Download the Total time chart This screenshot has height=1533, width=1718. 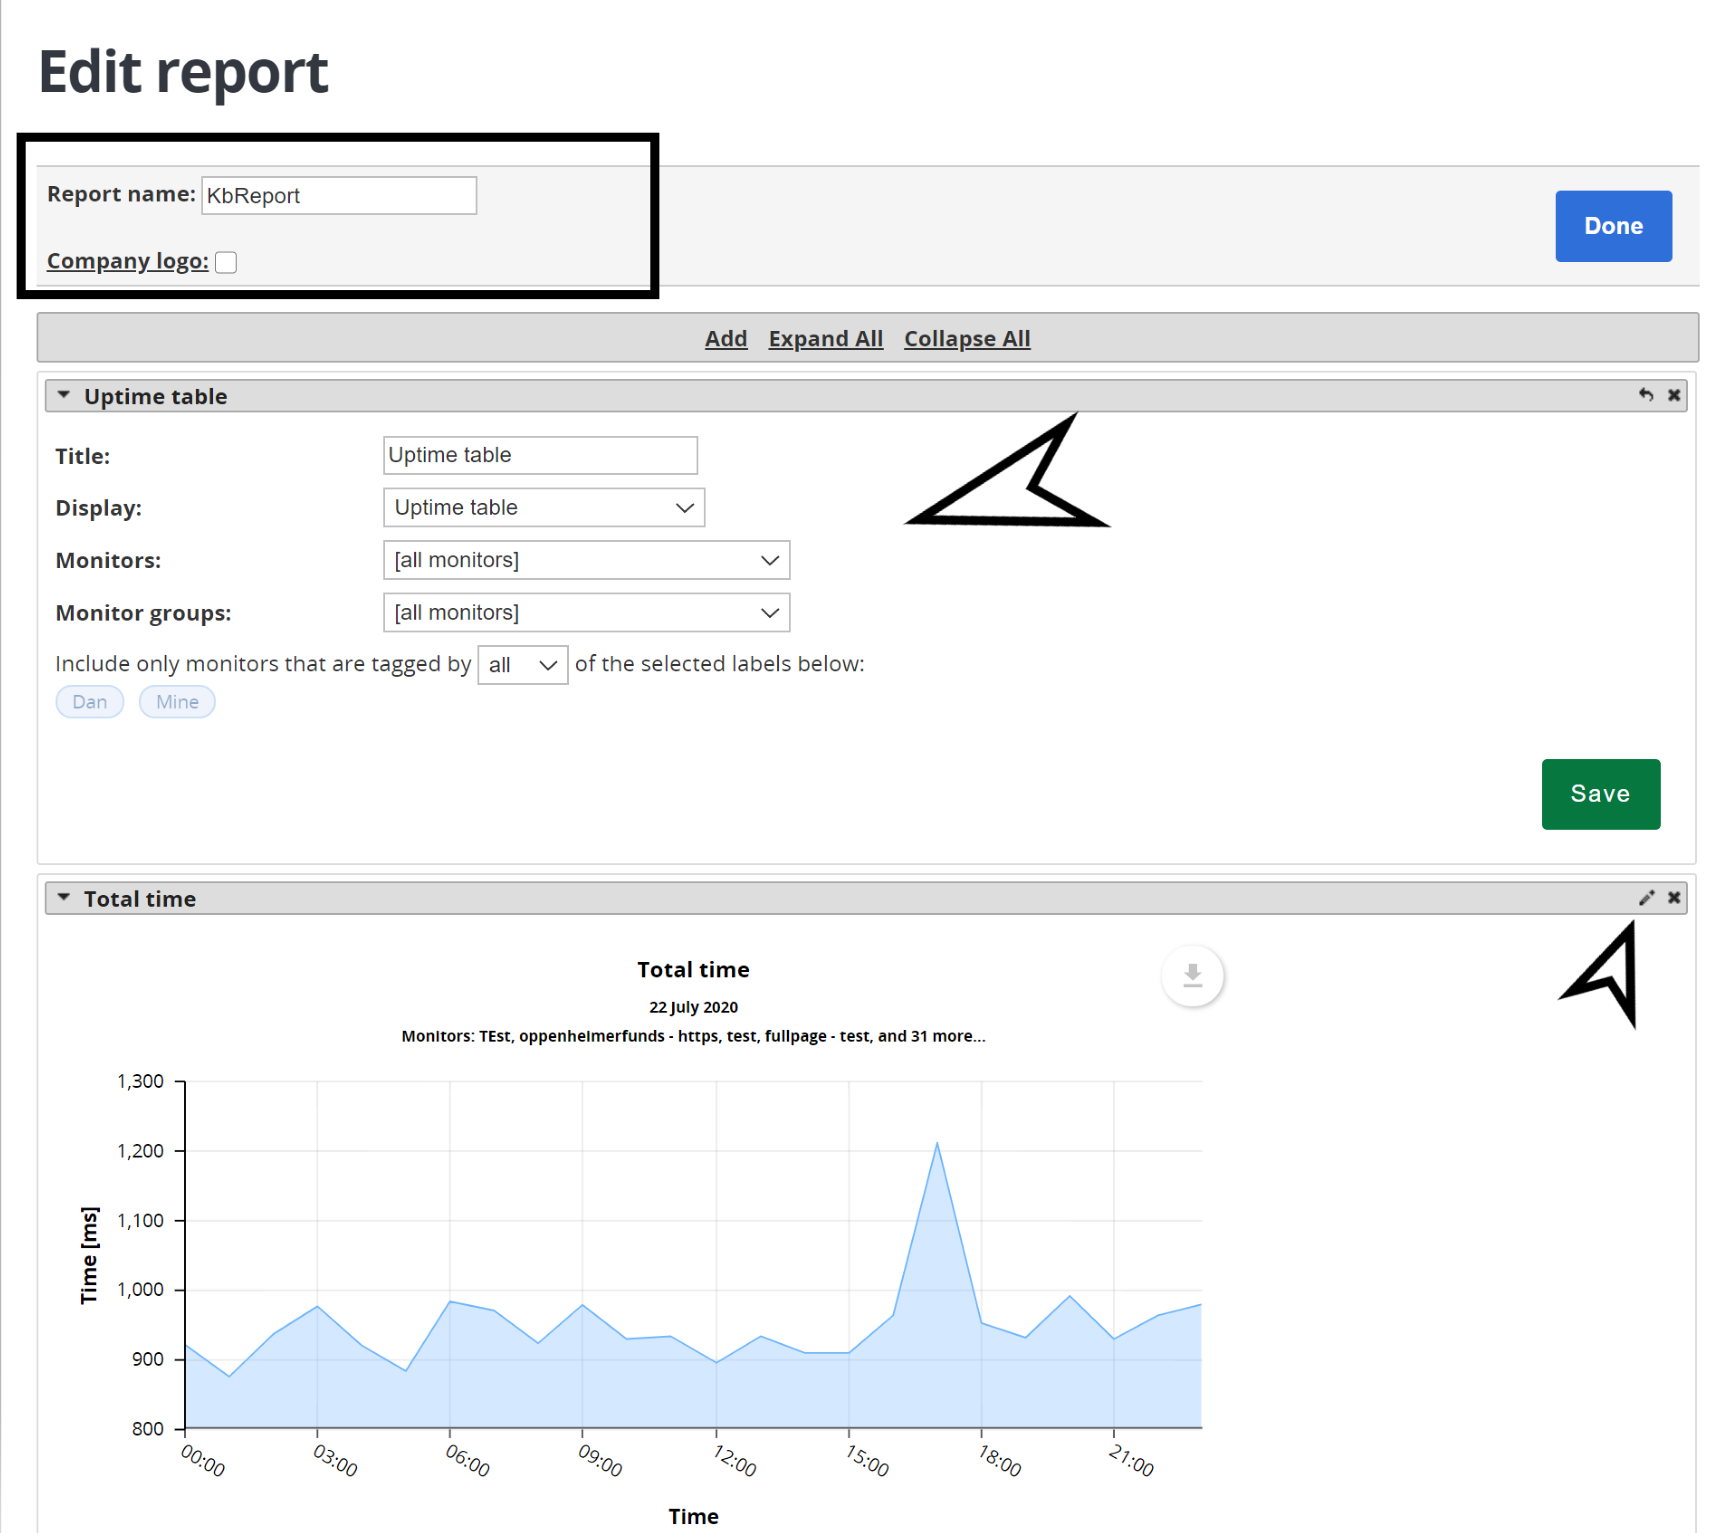pos(1192,975)
